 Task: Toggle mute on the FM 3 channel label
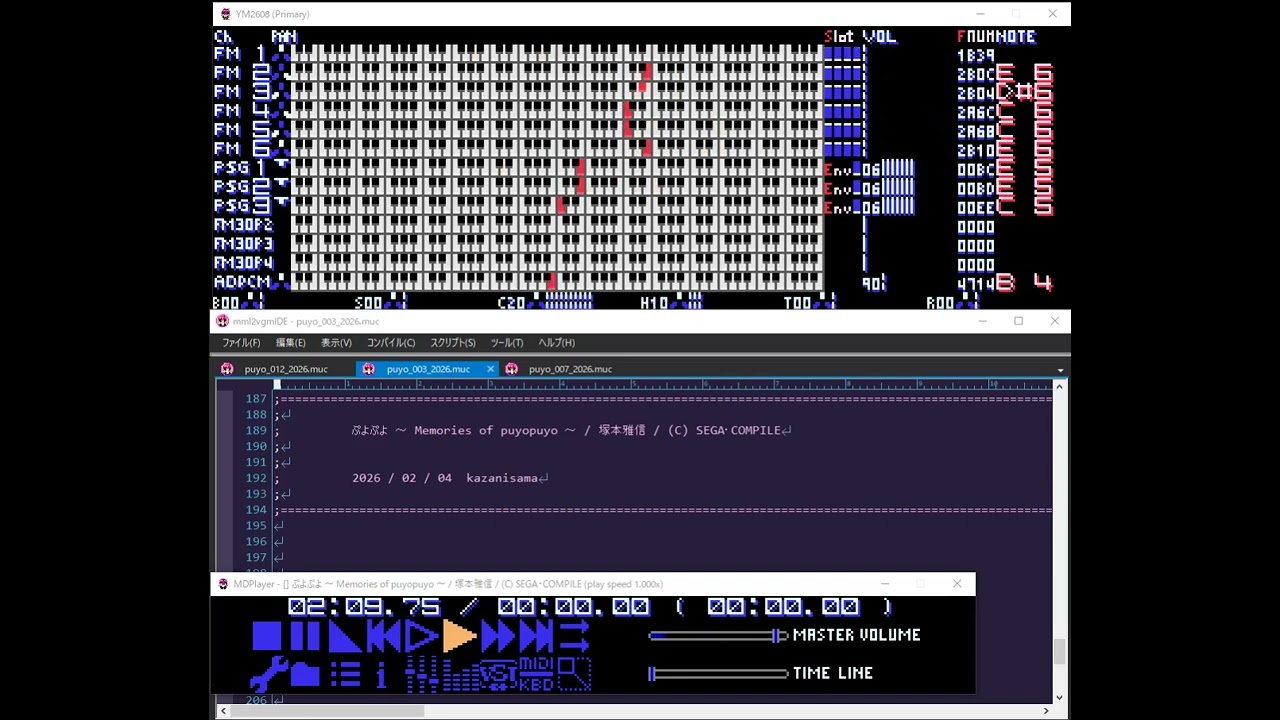tap(241, 92)
